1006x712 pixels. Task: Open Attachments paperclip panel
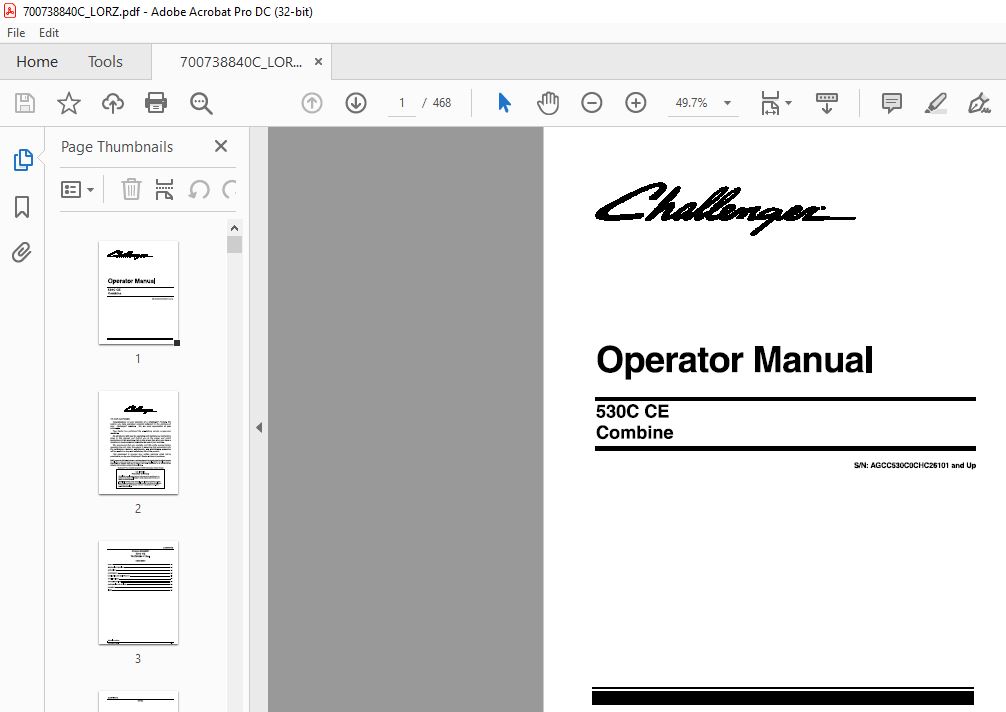click(22, 252)
